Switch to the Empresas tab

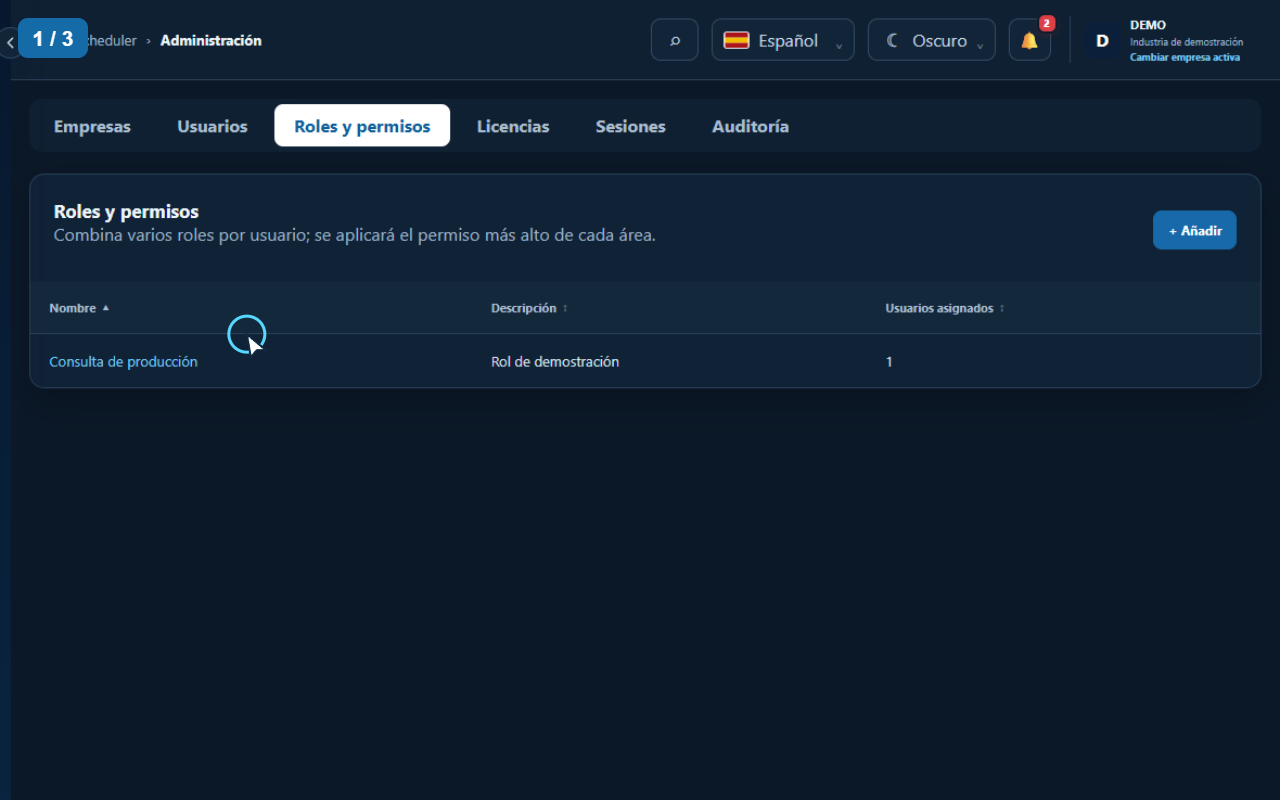tap(92, 126)
